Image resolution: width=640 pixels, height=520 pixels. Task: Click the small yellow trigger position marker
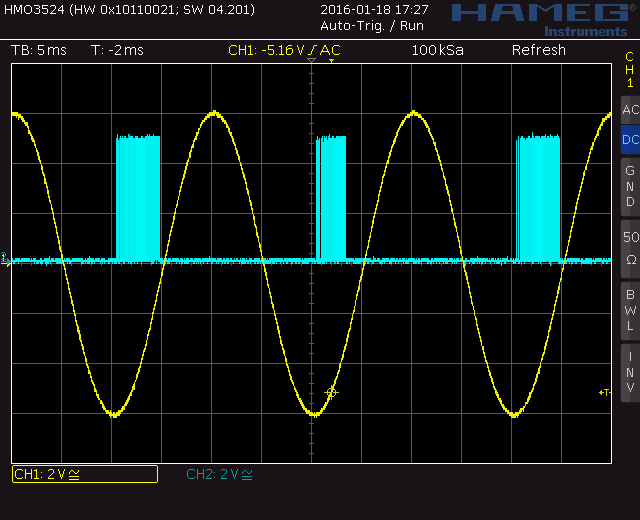[x=331, y=61]
